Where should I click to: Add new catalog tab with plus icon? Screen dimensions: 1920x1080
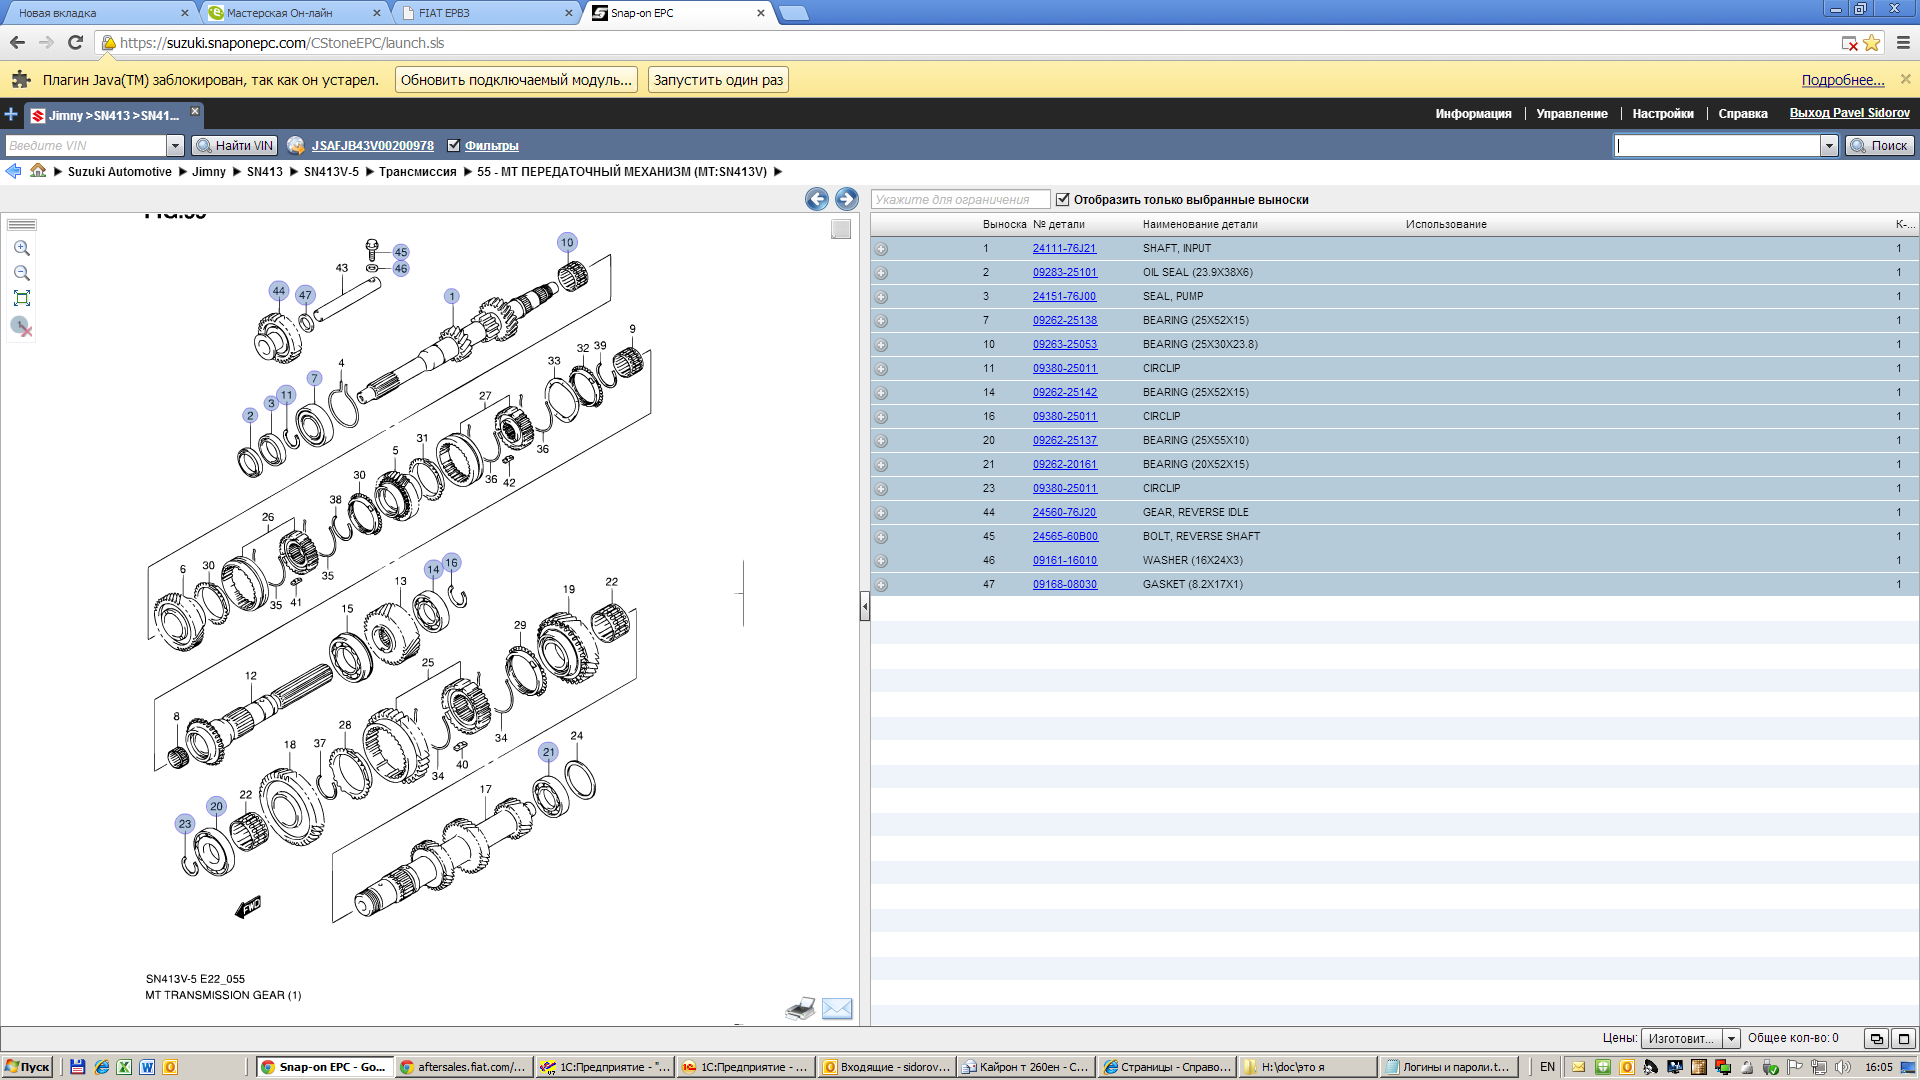pyautogui.click(x=11, y=114)
